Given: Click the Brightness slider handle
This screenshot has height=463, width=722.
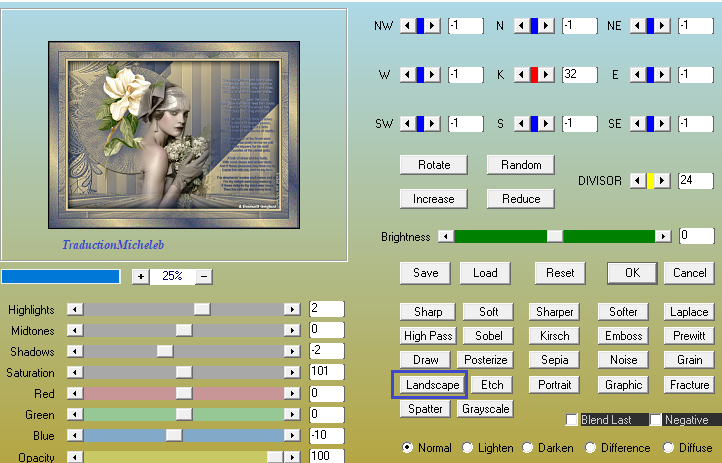Looking at the screenshot, I should tap(555, 237).
